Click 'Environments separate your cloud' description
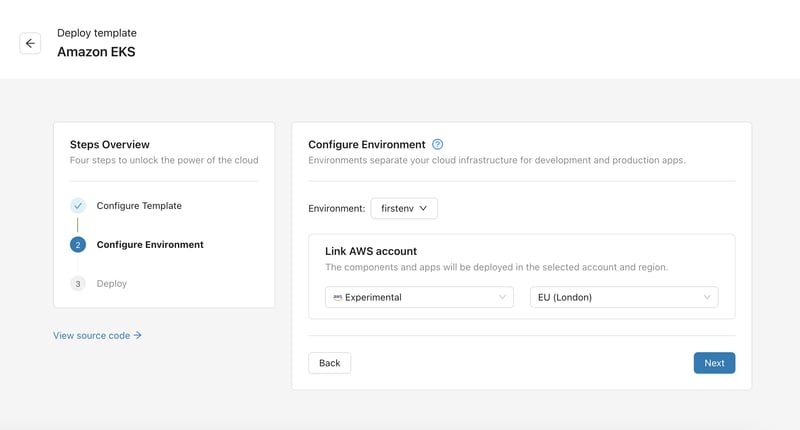Image resolution: width=800 pixels, height=430 pixels. point(497,160)
